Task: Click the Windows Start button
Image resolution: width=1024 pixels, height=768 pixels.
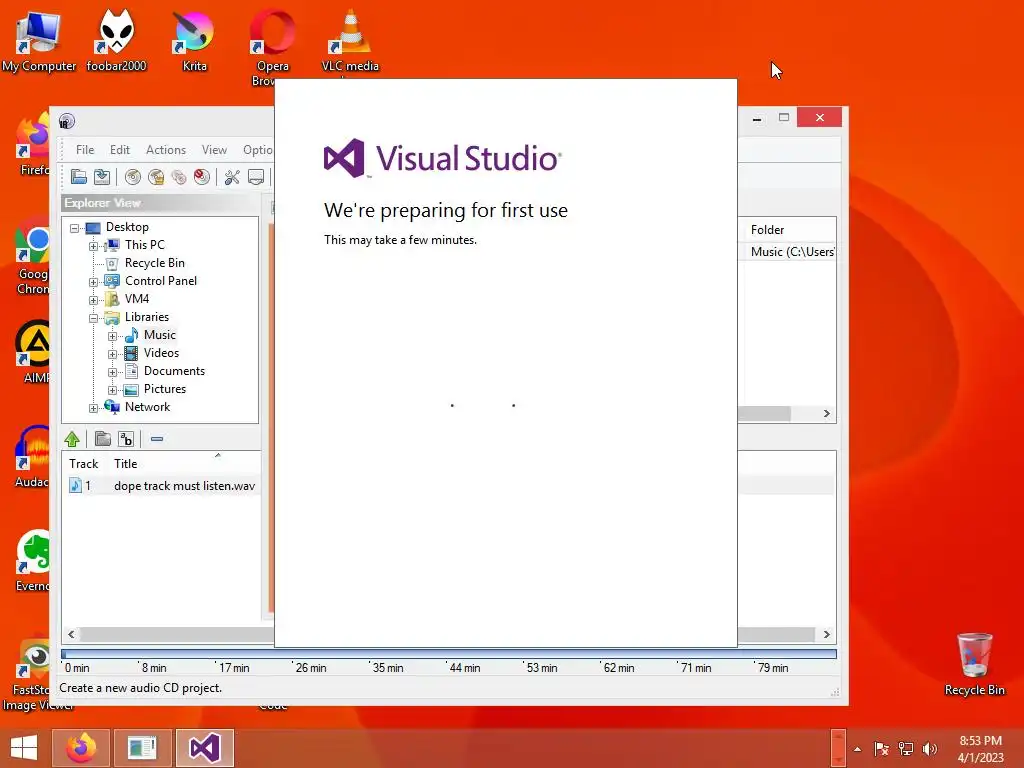Action: [24, 748]
